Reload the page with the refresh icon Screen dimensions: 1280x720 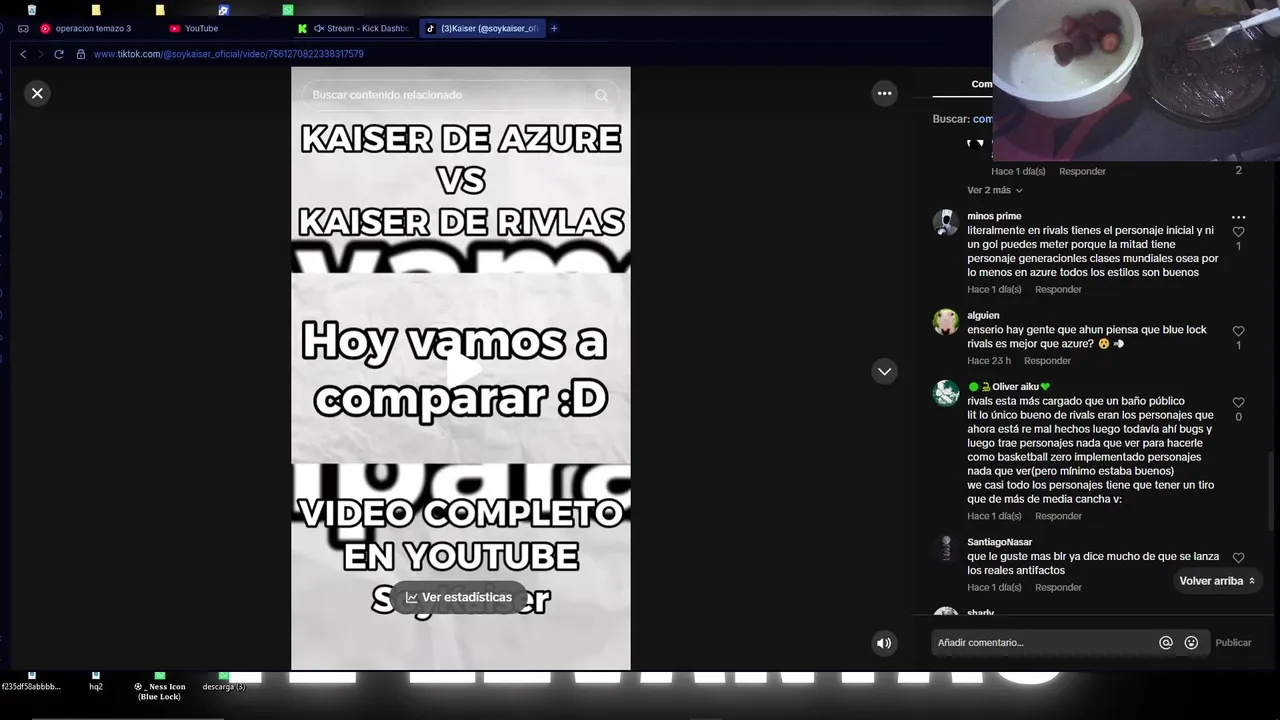pyautogui.click(x=59, y=54)
